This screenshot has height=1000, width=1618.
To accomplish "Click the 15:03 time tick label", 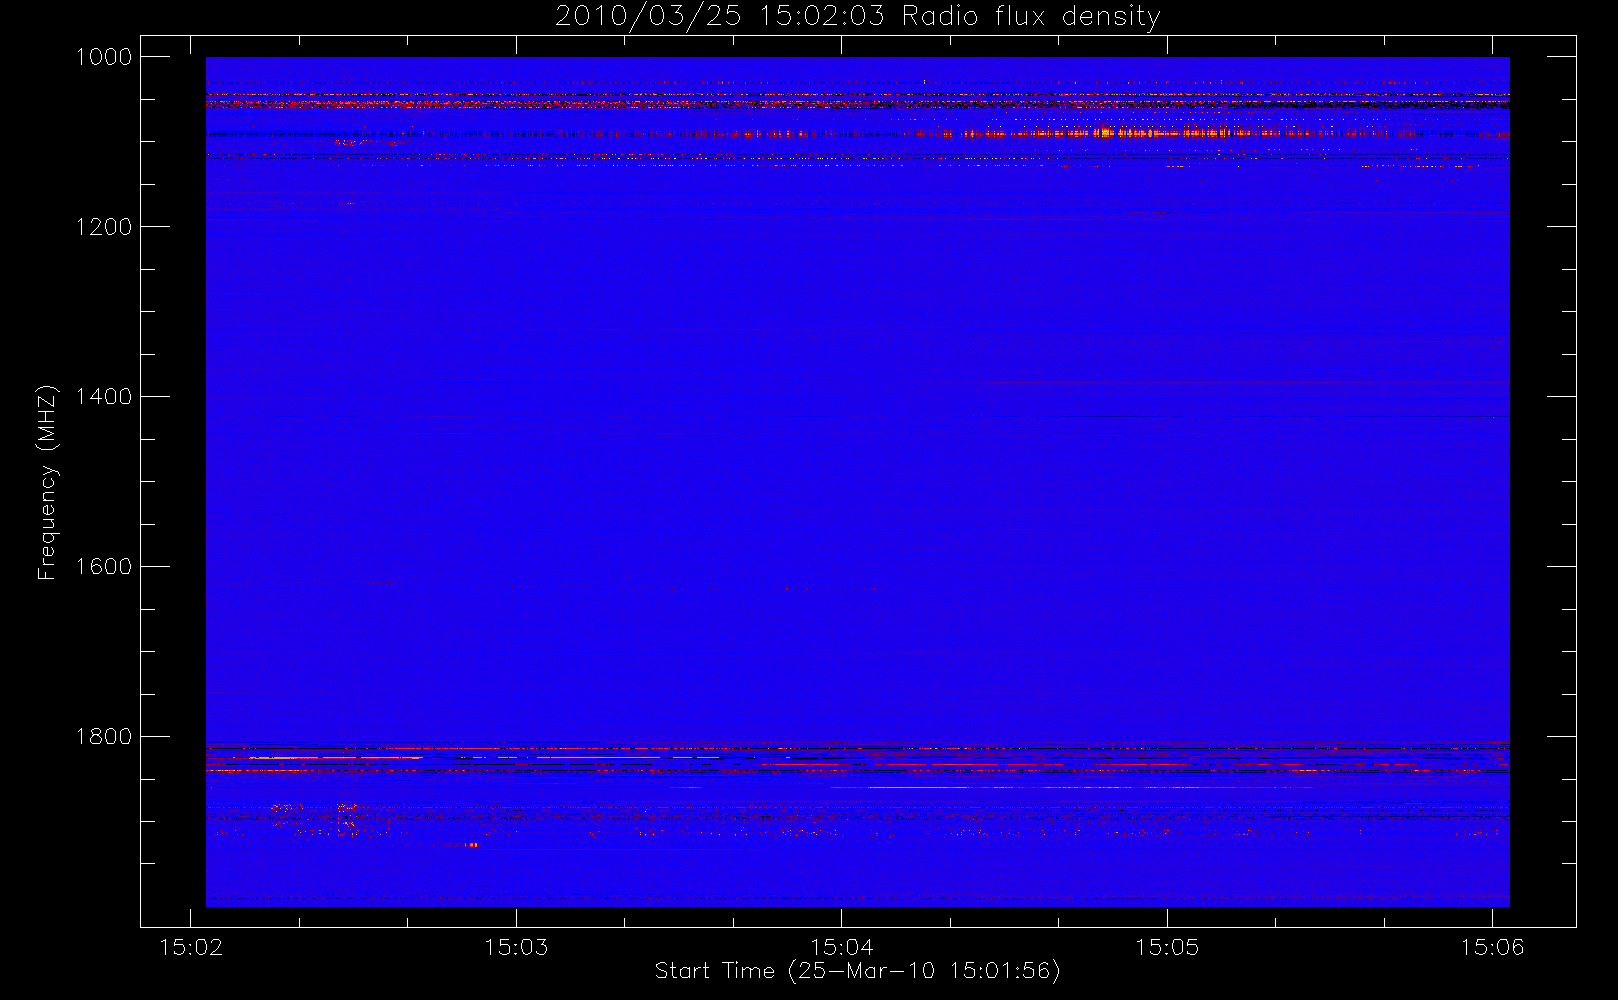I will tap(516, 947).
